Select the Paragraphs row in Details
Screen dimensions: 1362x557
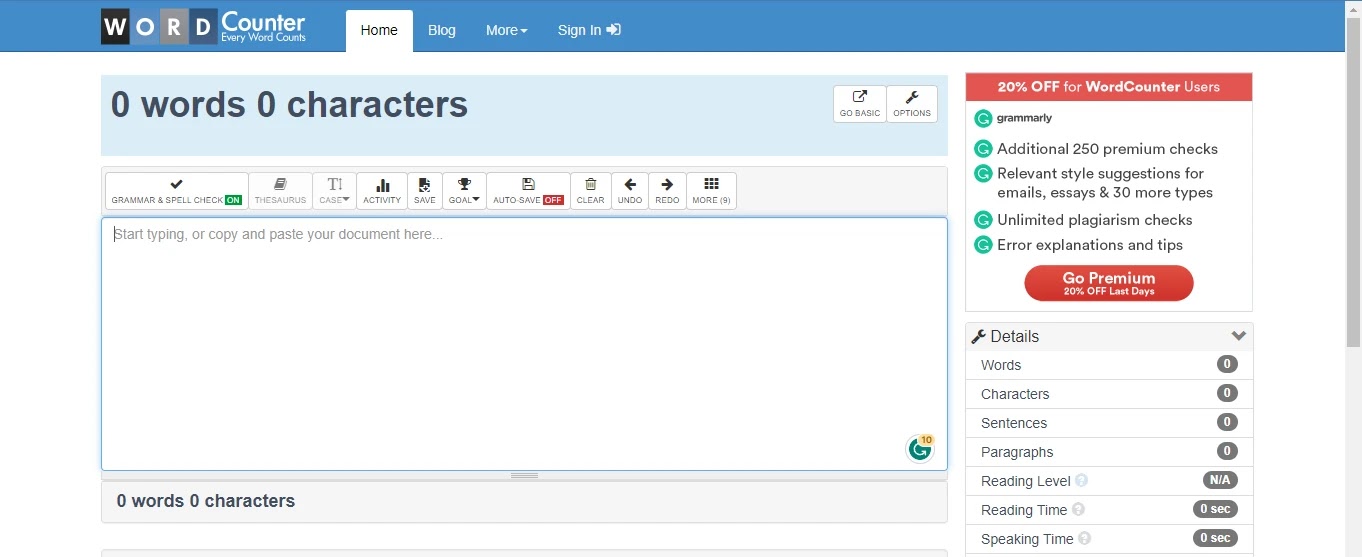1109,452
